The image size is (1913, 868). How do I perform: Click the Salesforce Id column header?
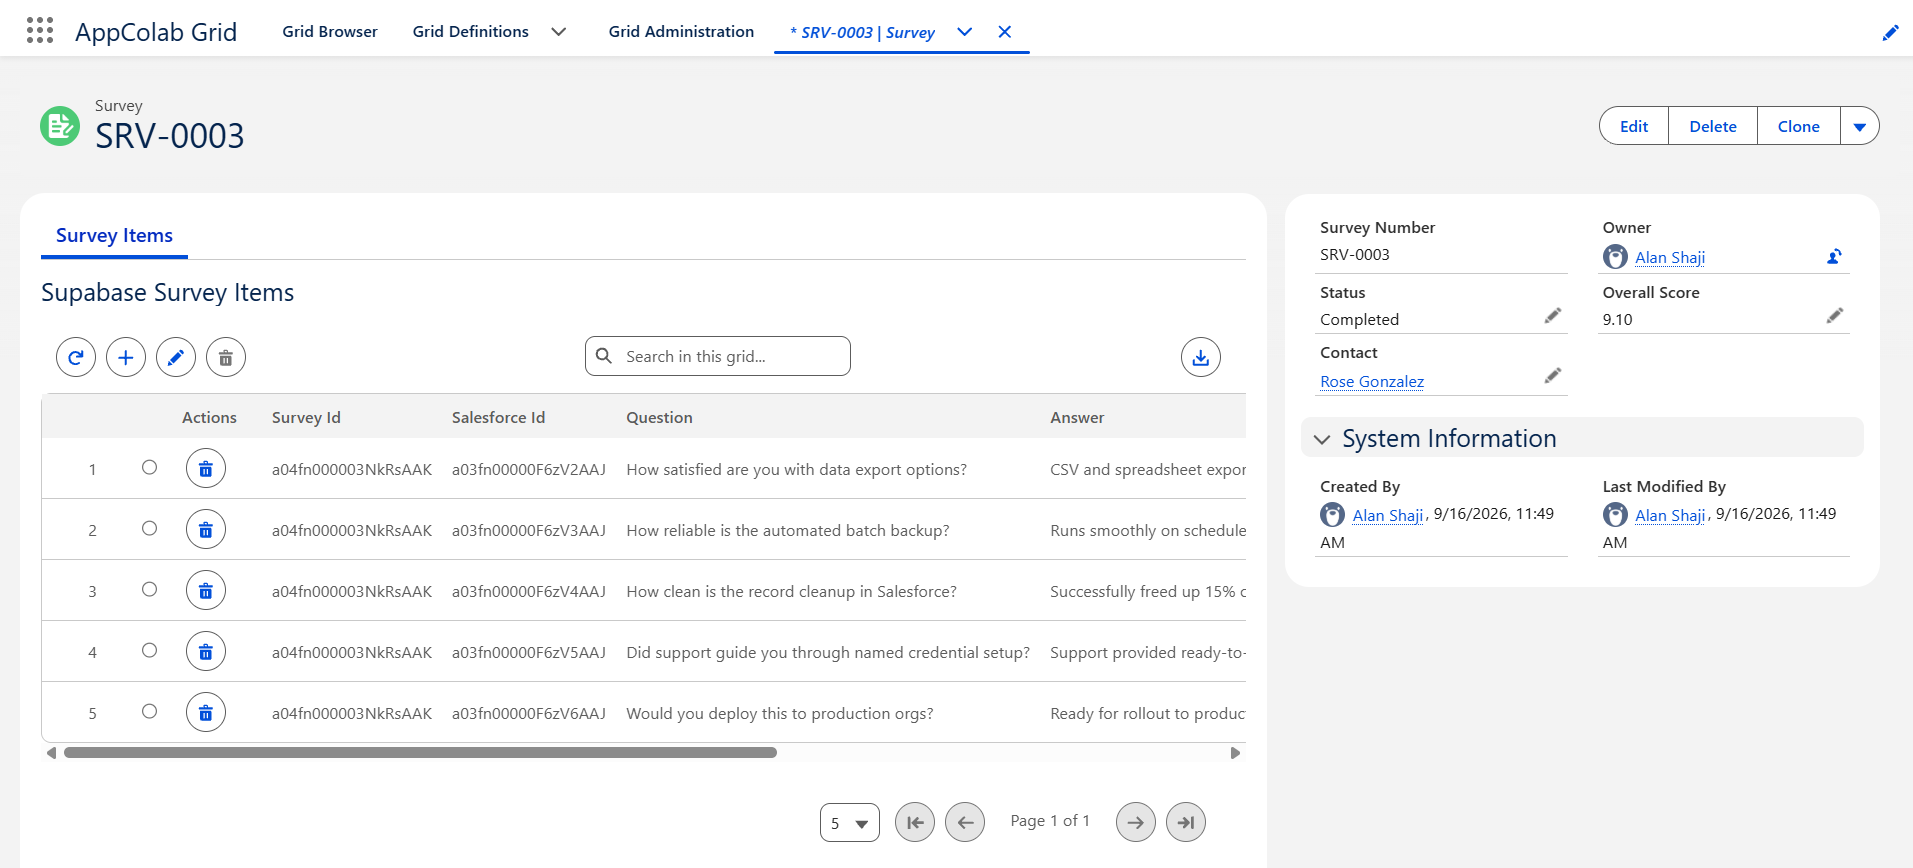point(498,418)
